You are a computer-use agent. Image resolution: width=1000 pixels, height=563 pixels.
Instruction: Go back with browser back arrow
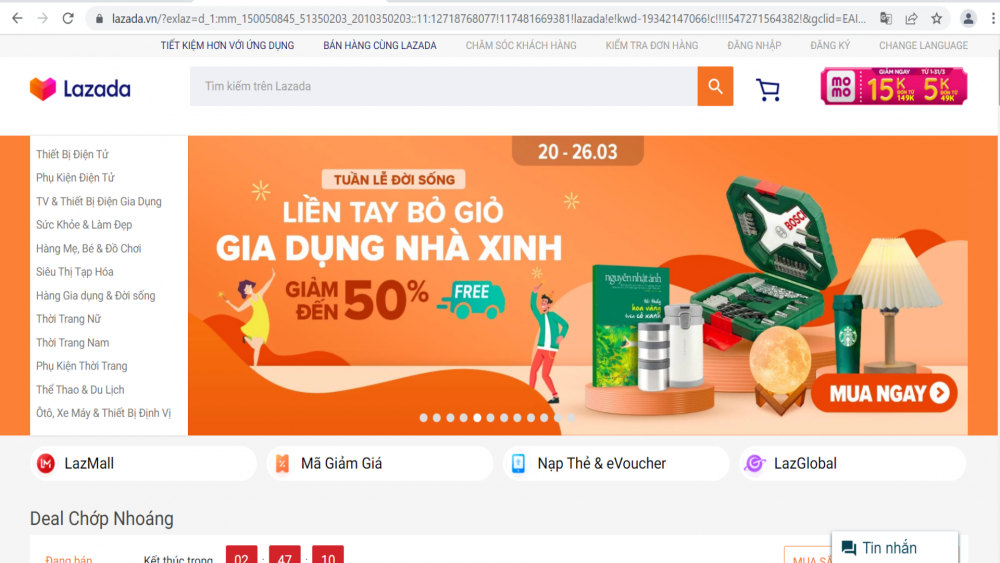pos(17,18)
